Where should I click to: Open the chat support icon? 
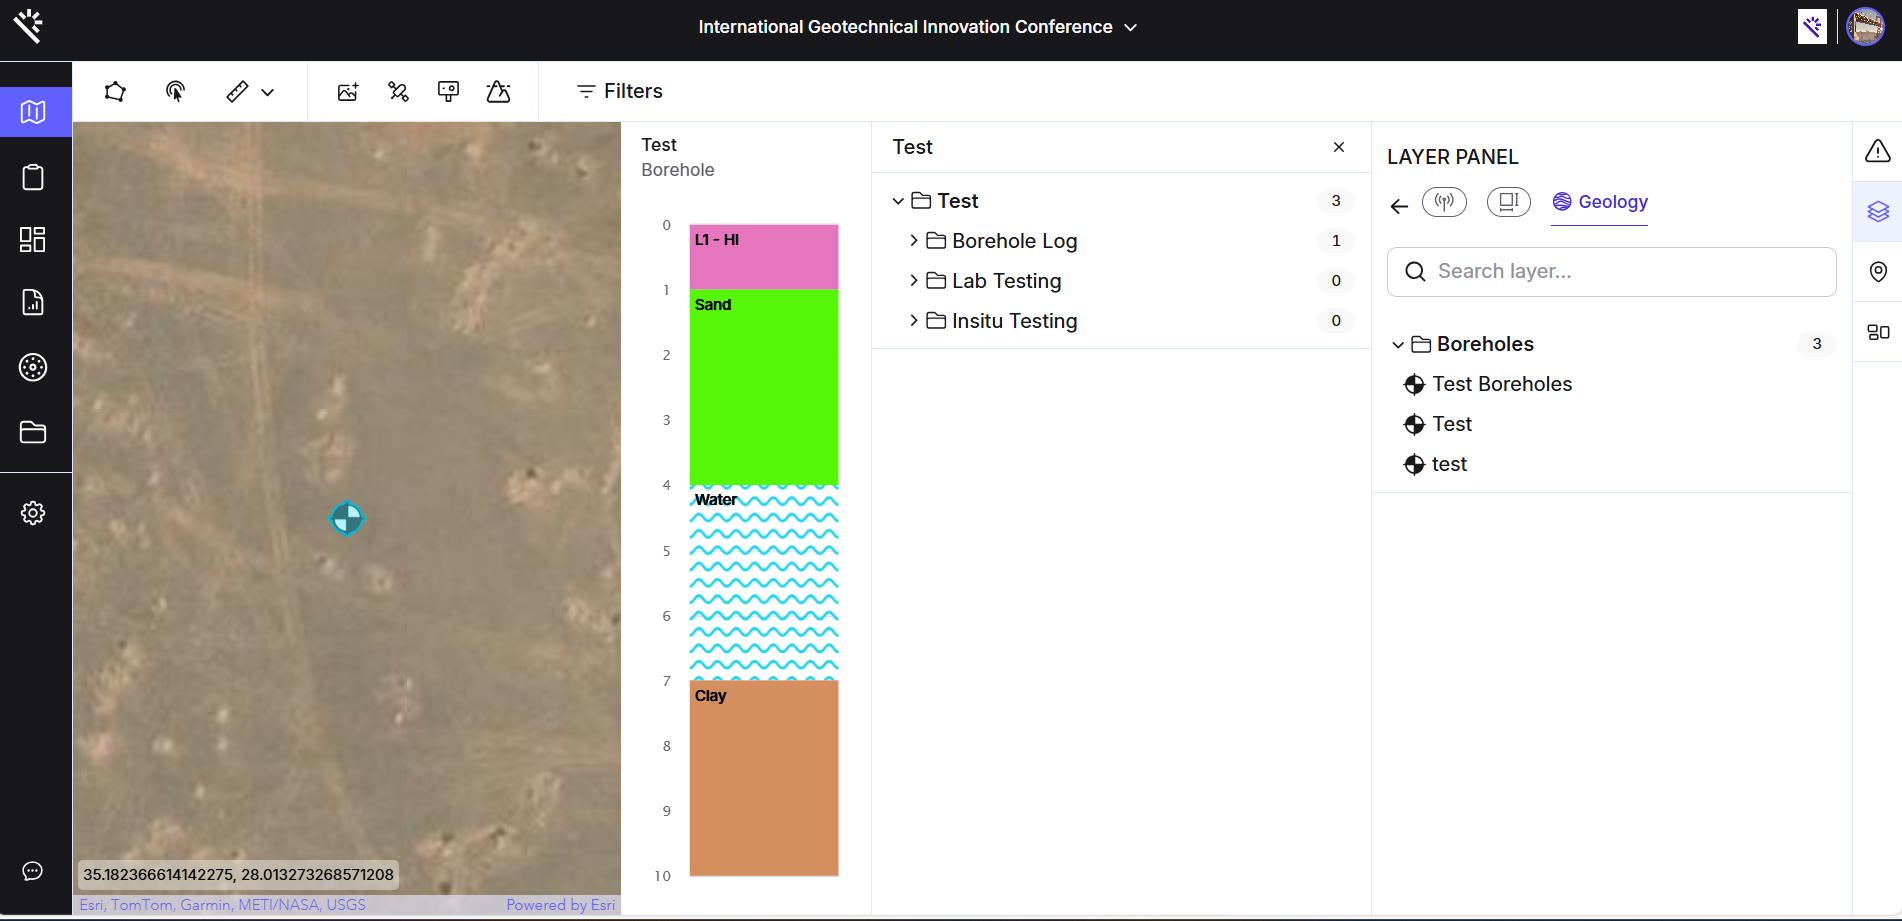[33, 871]
